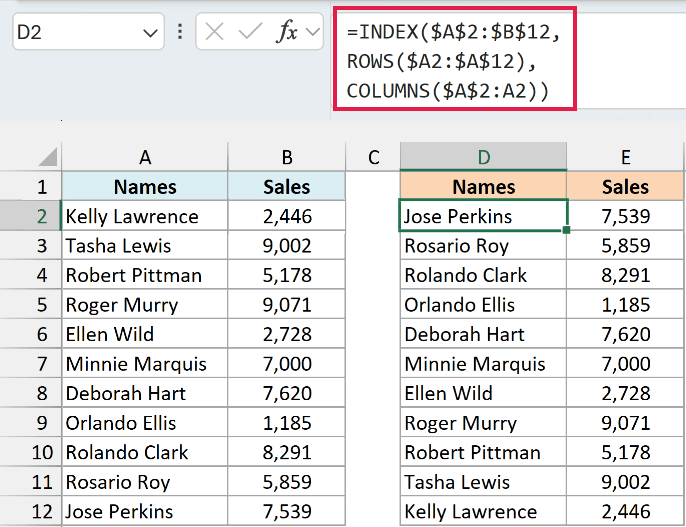Select row 2 header
Screen dimensions: 686x527
(31, 216)
